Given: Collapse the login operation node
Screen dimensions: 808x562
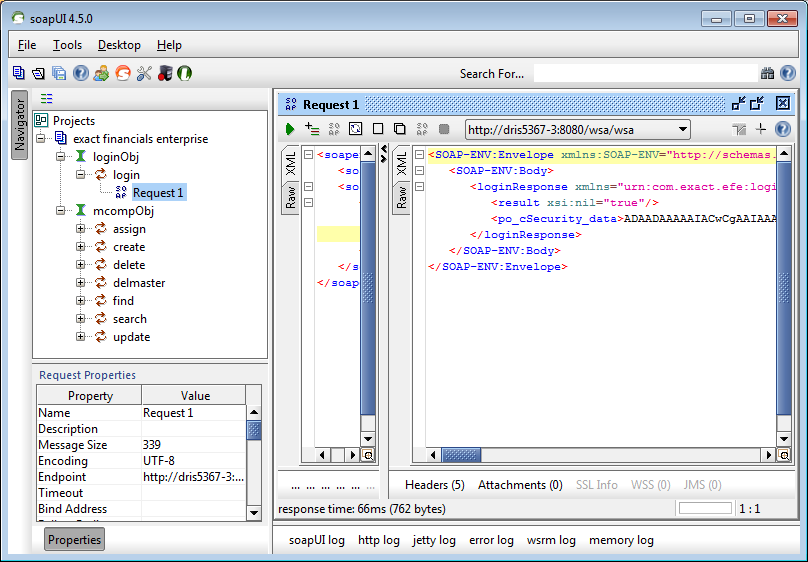Looking at the screenshot, I should [80, 175].
